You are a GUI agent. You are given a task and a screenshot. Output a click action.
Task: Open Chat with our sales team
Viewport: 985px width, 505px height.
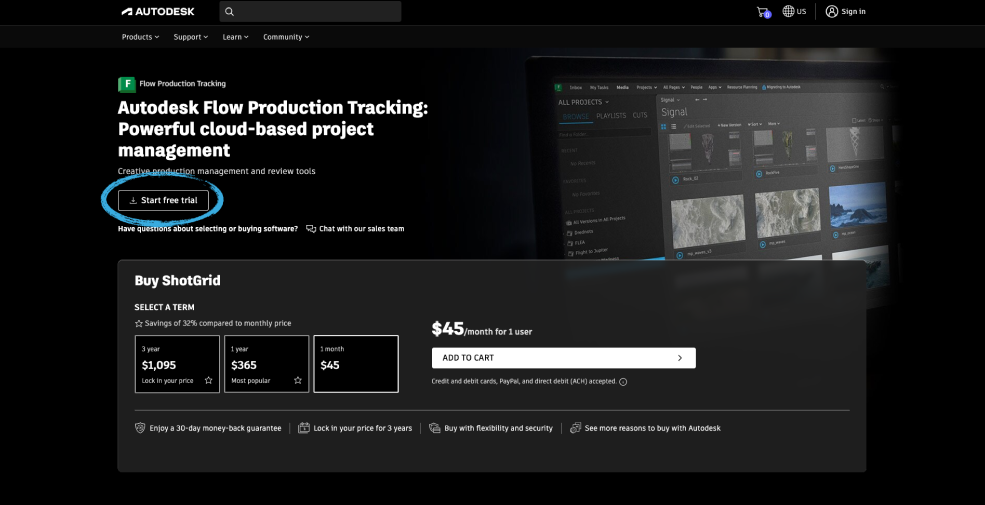[361, 229]
